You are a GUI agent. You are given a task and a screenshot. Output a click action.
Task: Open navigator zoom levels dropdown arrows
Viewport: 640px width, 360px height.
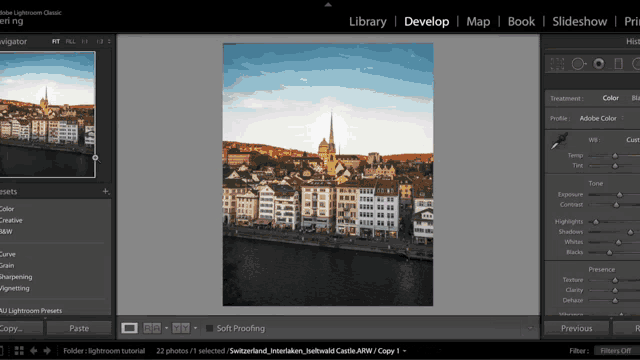pos(109,42)
